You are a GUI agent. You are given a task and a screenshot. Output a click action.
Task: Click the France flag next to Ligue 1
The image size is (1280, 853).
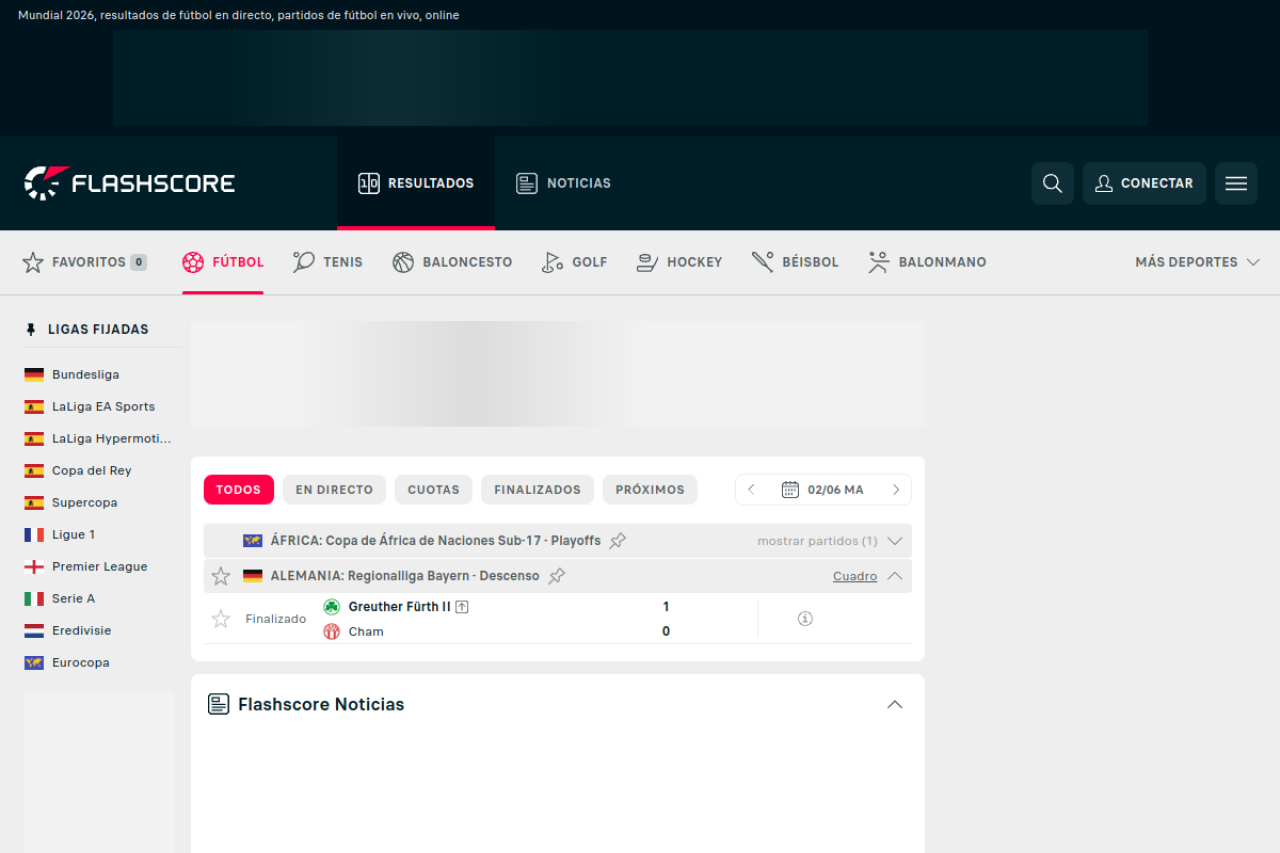[x=34, y=535]
